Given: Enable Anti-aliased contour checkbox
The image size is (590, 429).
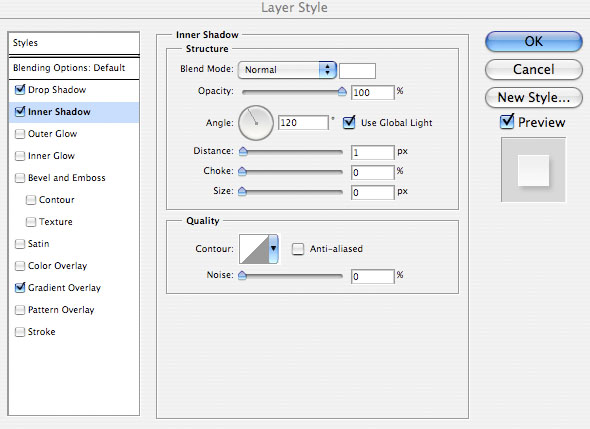Looking at the screenshot, I should tap(298, 249).
